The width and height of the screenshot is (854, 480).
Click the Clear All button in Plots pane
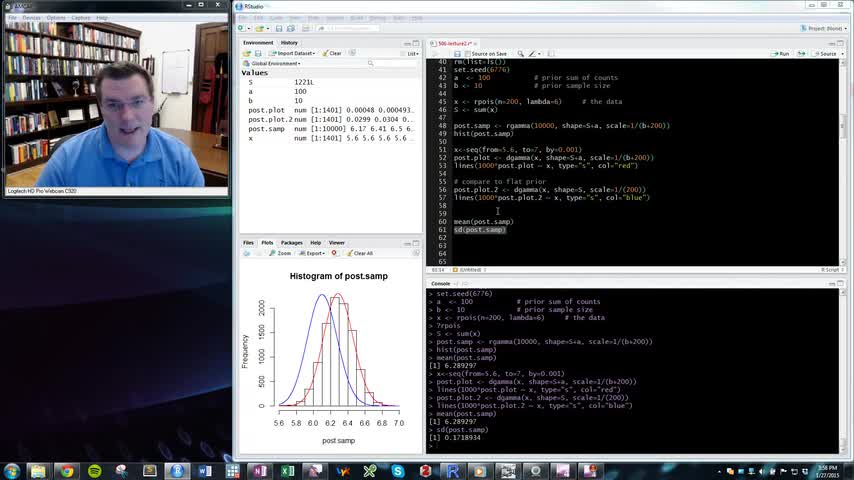pos(360,253)
